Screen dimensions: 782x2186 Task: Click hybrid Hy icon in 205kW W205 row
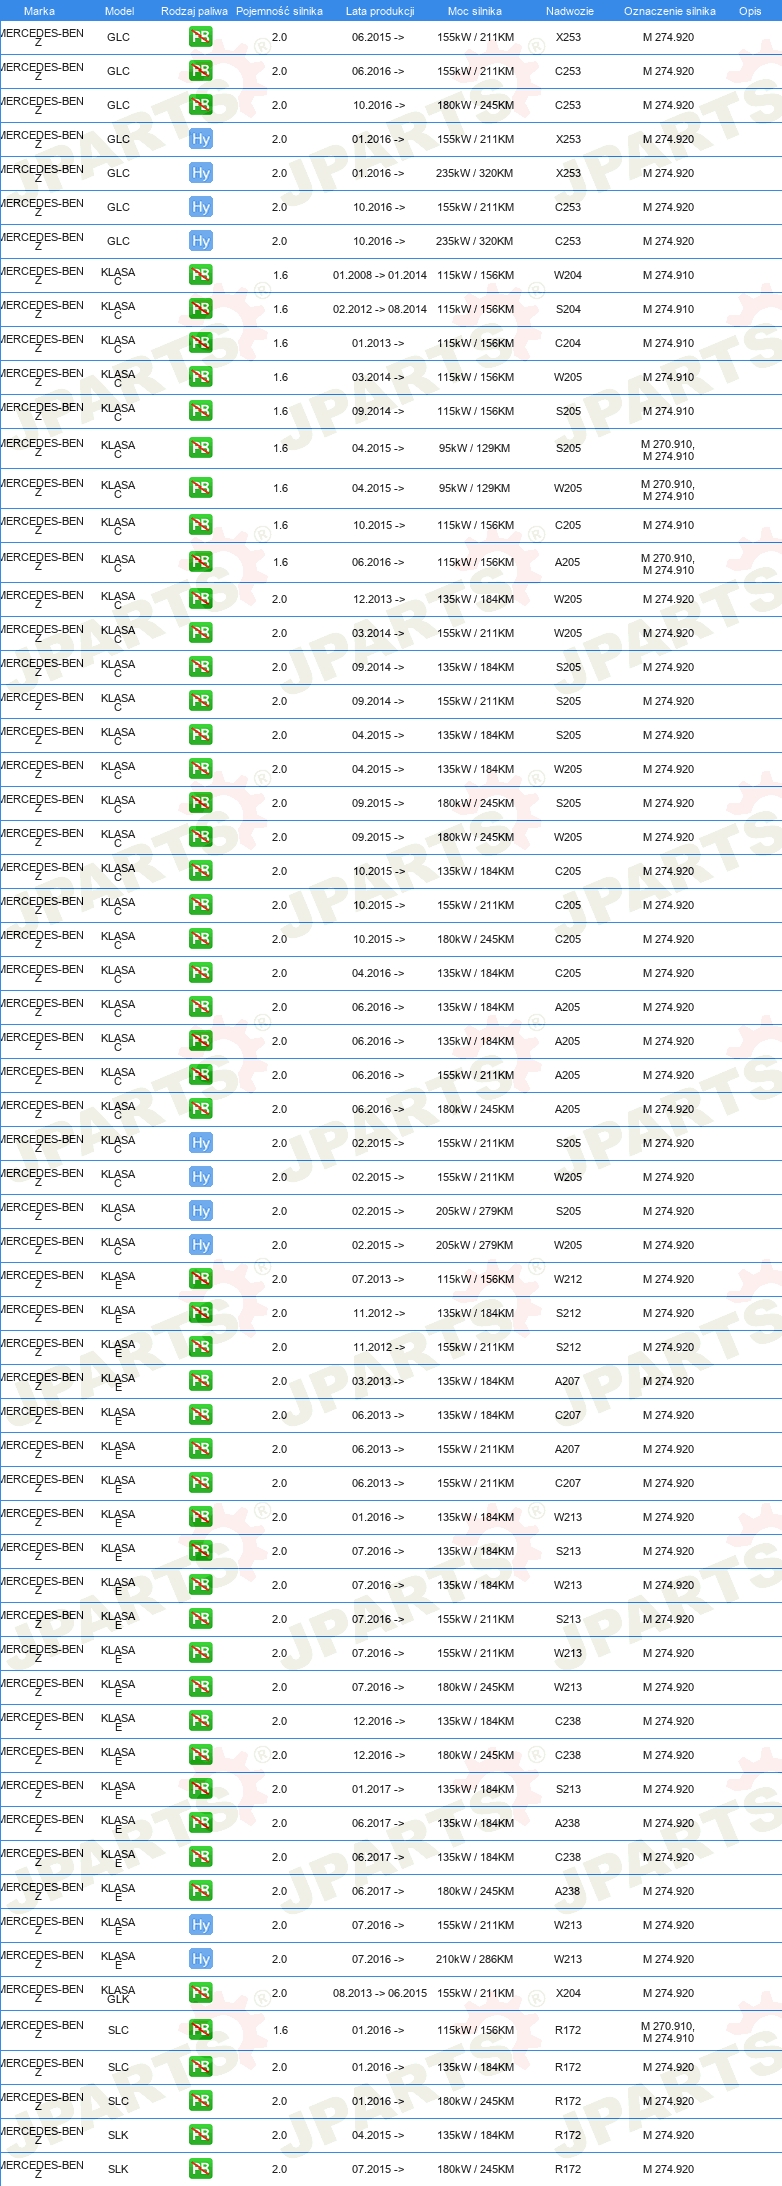click(x=200, y=1246)
